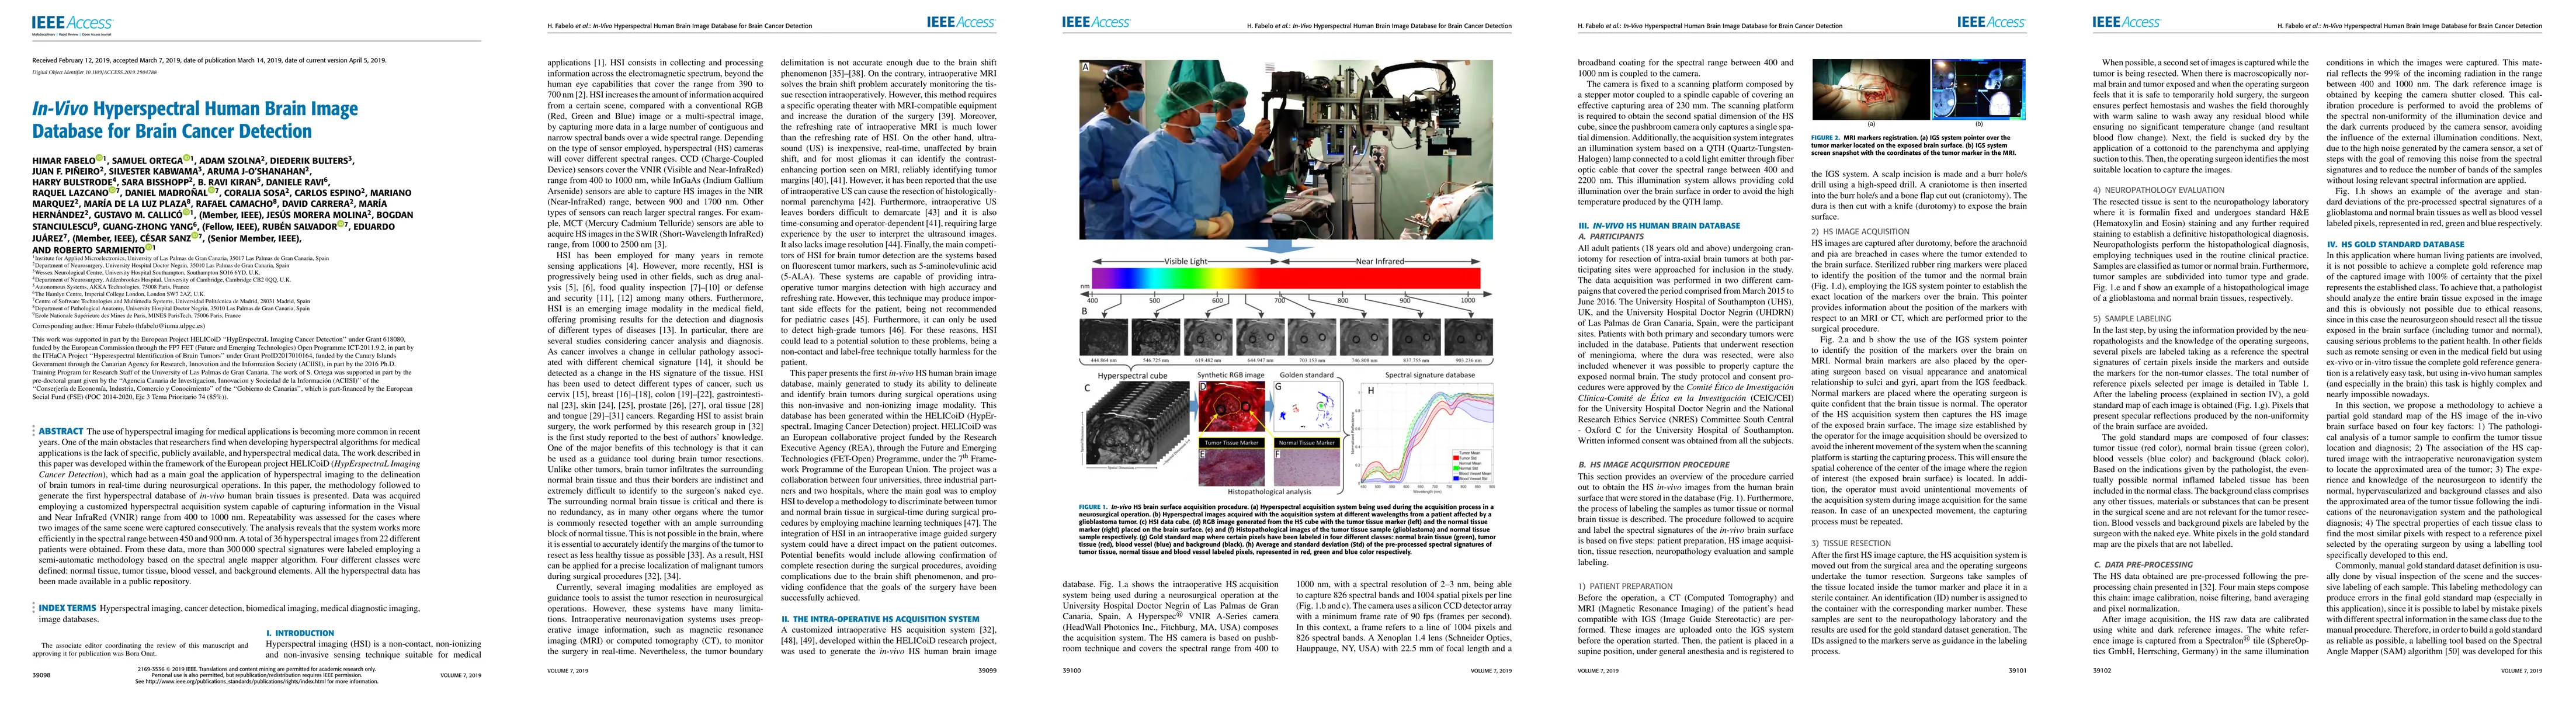The image size is (2576, 701).
Task: Click the ORCID icon after Samuel Ortega
Action: [187, 158]
